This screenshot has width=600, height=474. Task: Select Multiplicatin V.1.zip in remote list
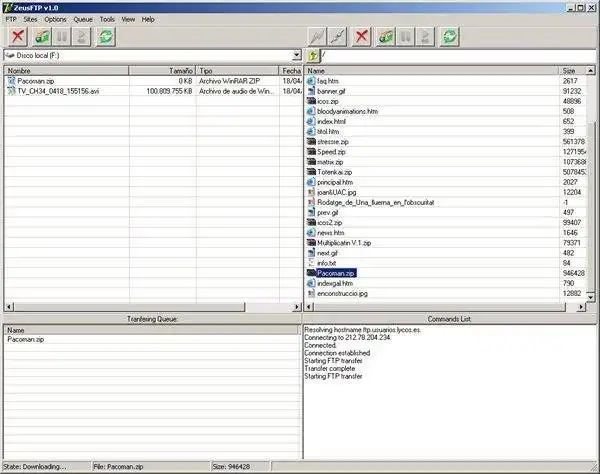pos(344,243)
